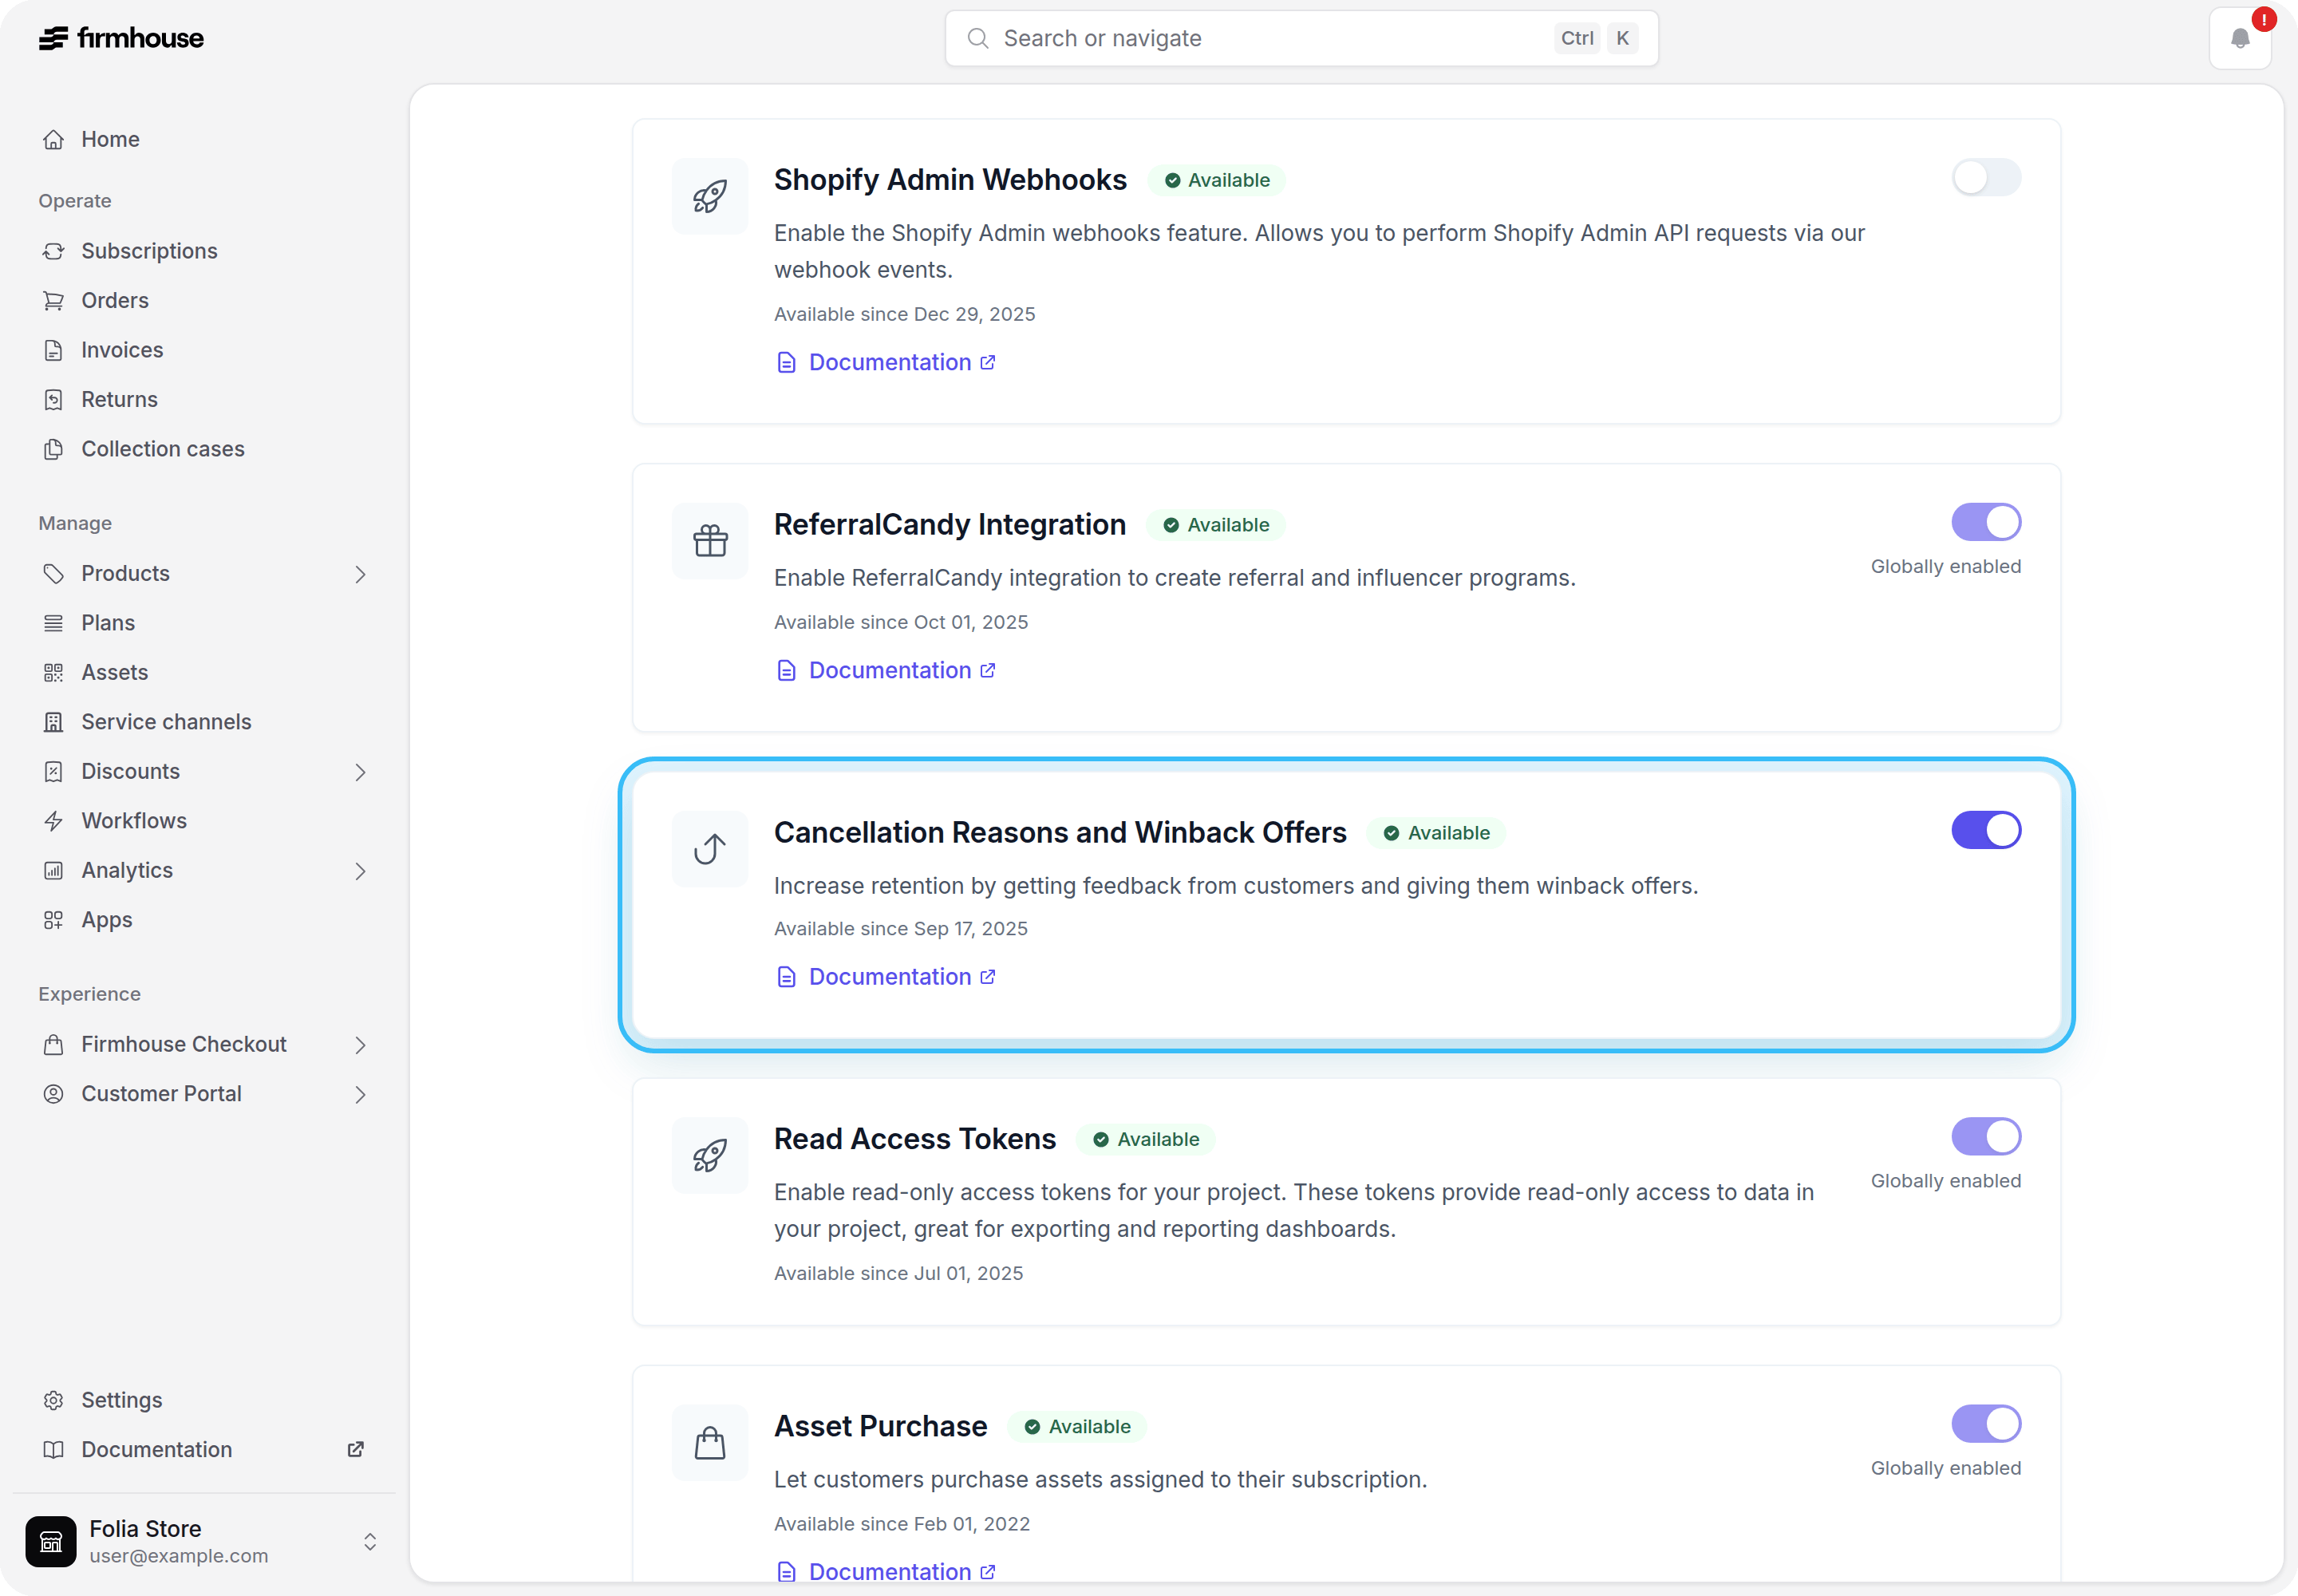2298x1596 pixels.
Task: Click ReferralCandy 'Globally enabled' label
Action: pyautogui.click(x=1945, y=567)
